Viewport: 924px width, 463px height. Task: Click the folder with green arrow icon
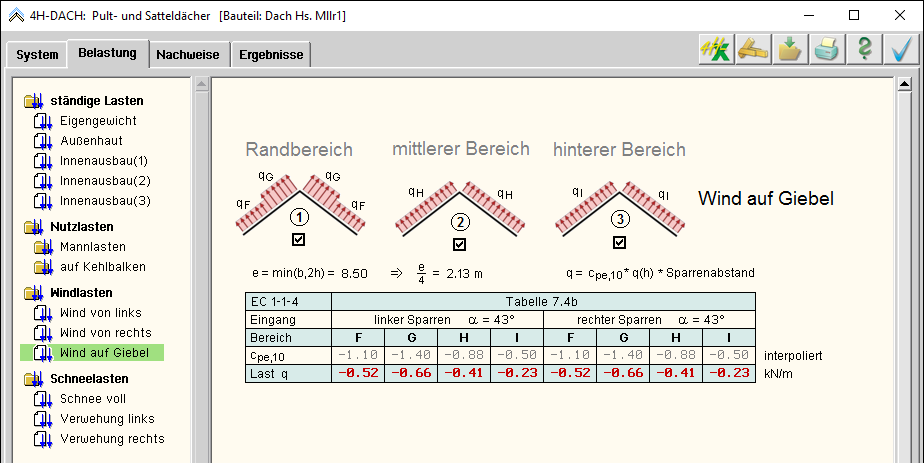(790, 49)
